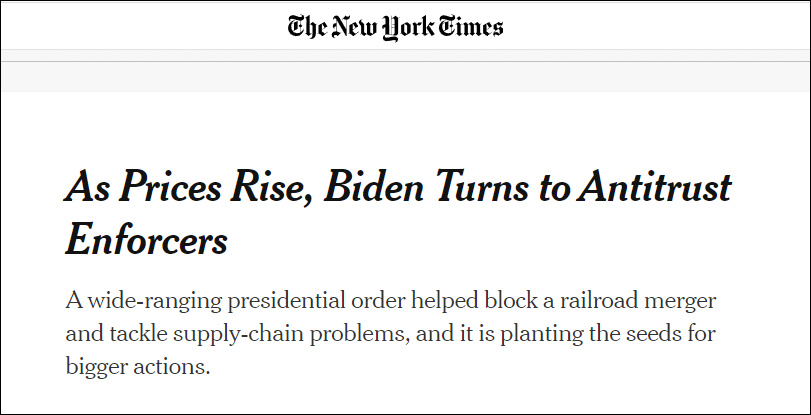Click the article summary paragraph
The image size is (811, 415).
pos(390,333)
